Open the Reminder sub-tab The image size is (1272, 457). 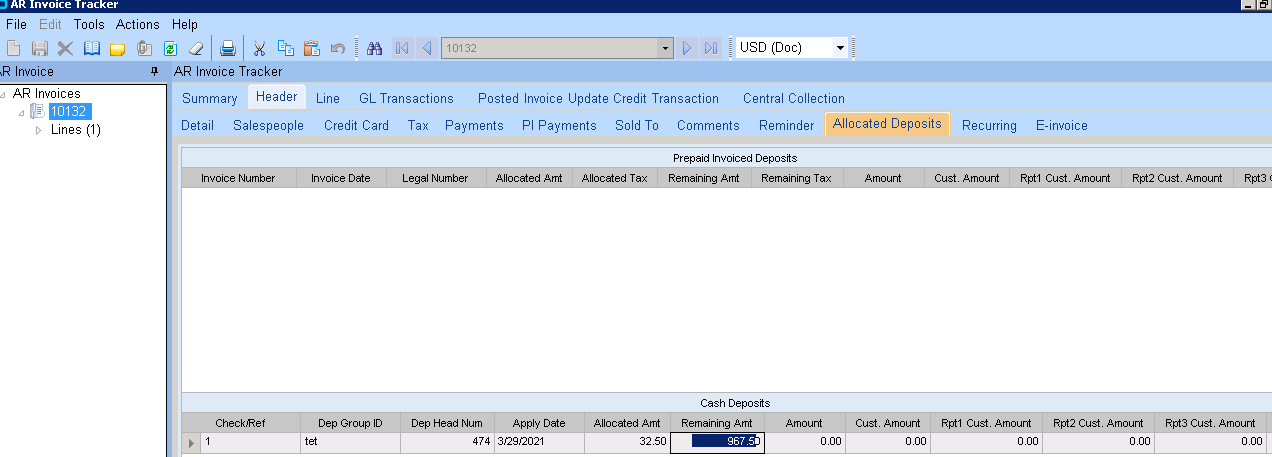(786, 125)
